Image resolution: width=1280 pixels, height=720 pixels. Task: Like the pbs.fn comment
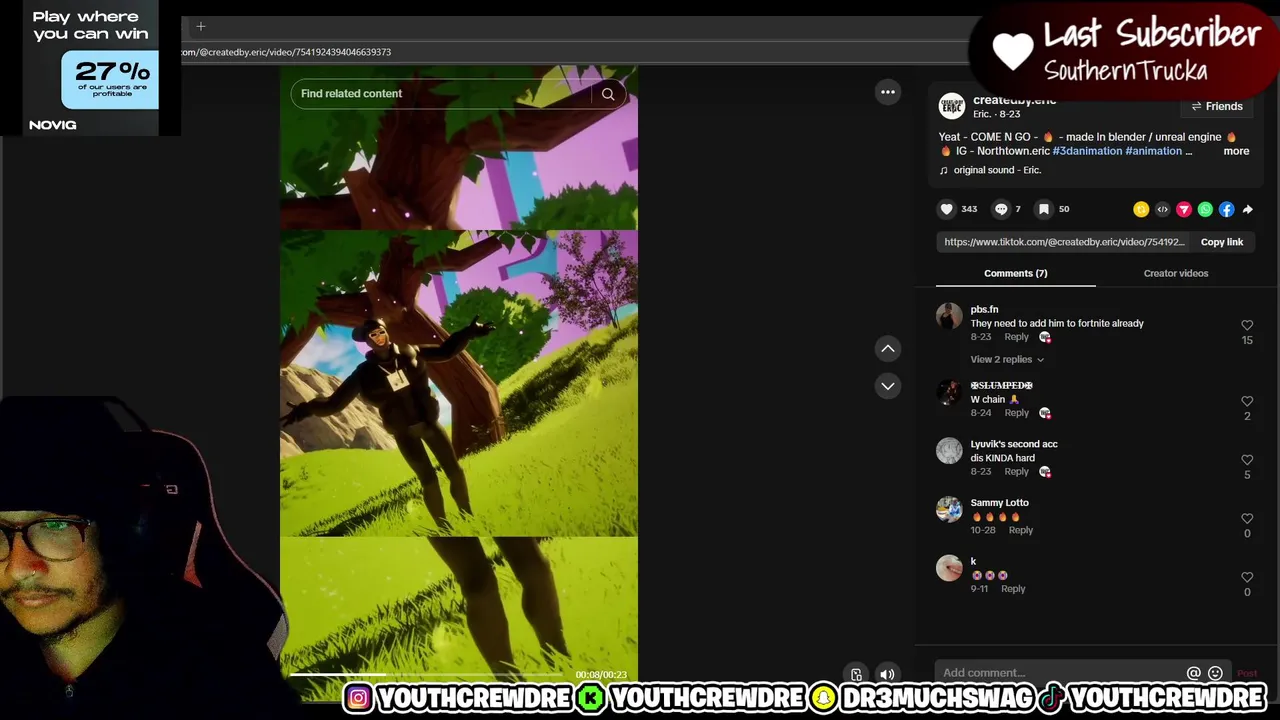pos(1247,325)
